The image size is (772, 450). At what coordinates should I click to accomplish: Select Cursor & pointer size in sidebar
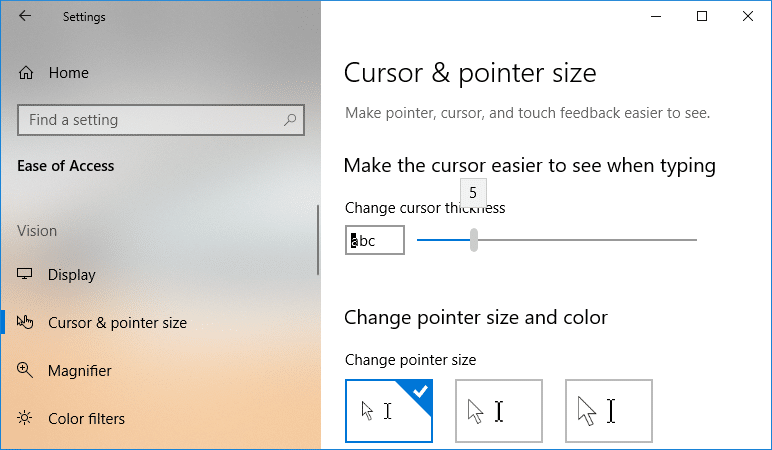117,323
